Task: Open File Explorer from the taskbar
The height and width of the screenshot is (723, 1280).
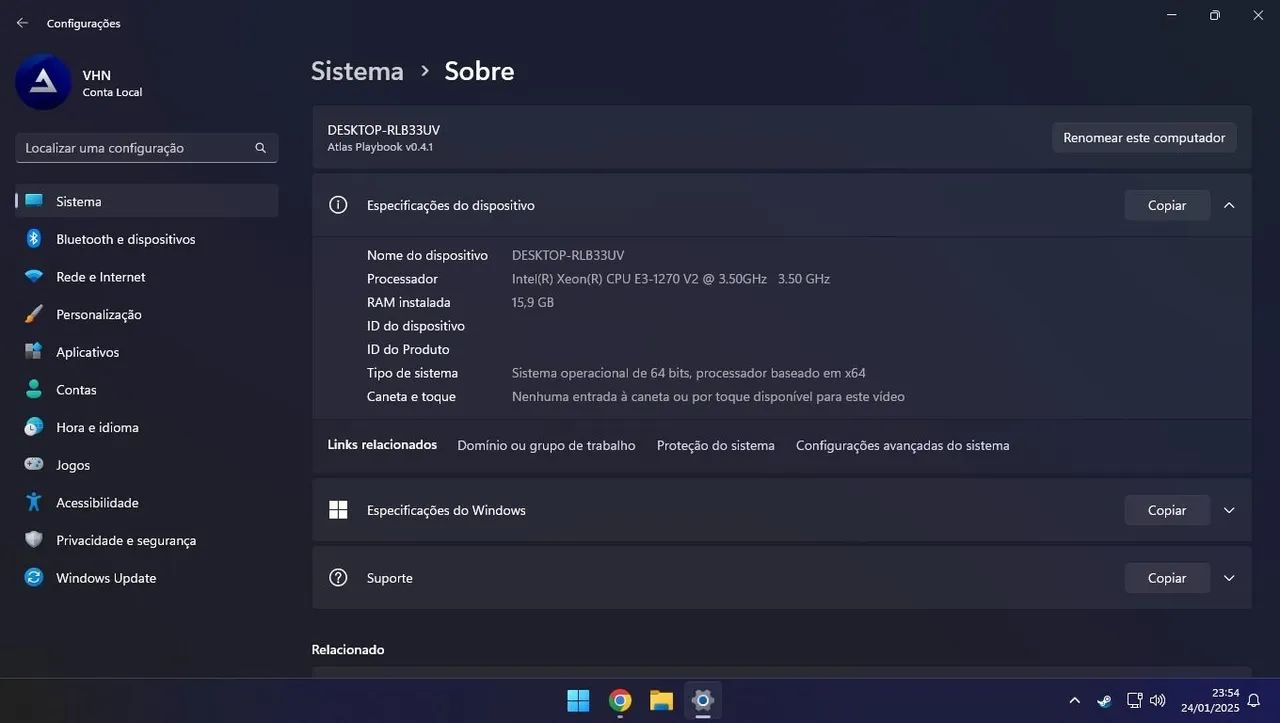Action: 660,700
